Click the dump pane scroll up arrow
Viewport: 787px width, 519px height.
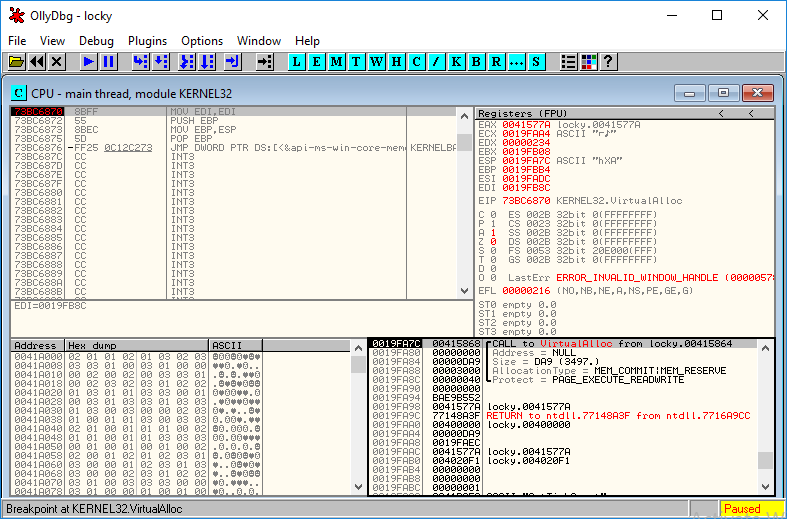pos(358,347)
